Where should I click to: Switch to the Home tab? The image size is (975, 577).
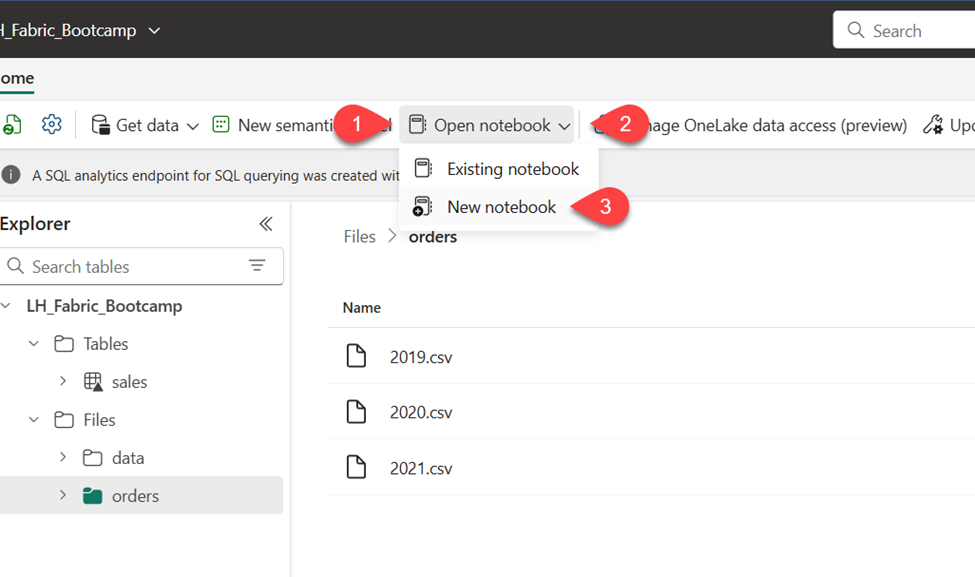tap(17, 78)
